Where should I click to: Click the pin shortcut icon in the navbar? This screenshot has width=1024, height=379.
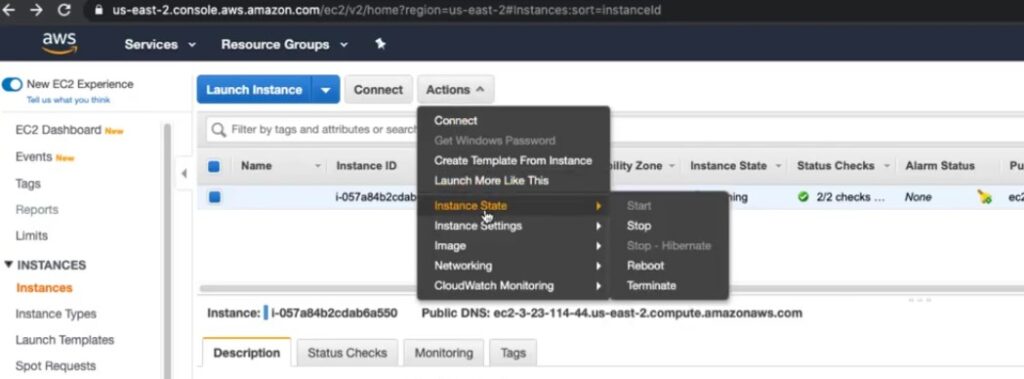(380, 43)
